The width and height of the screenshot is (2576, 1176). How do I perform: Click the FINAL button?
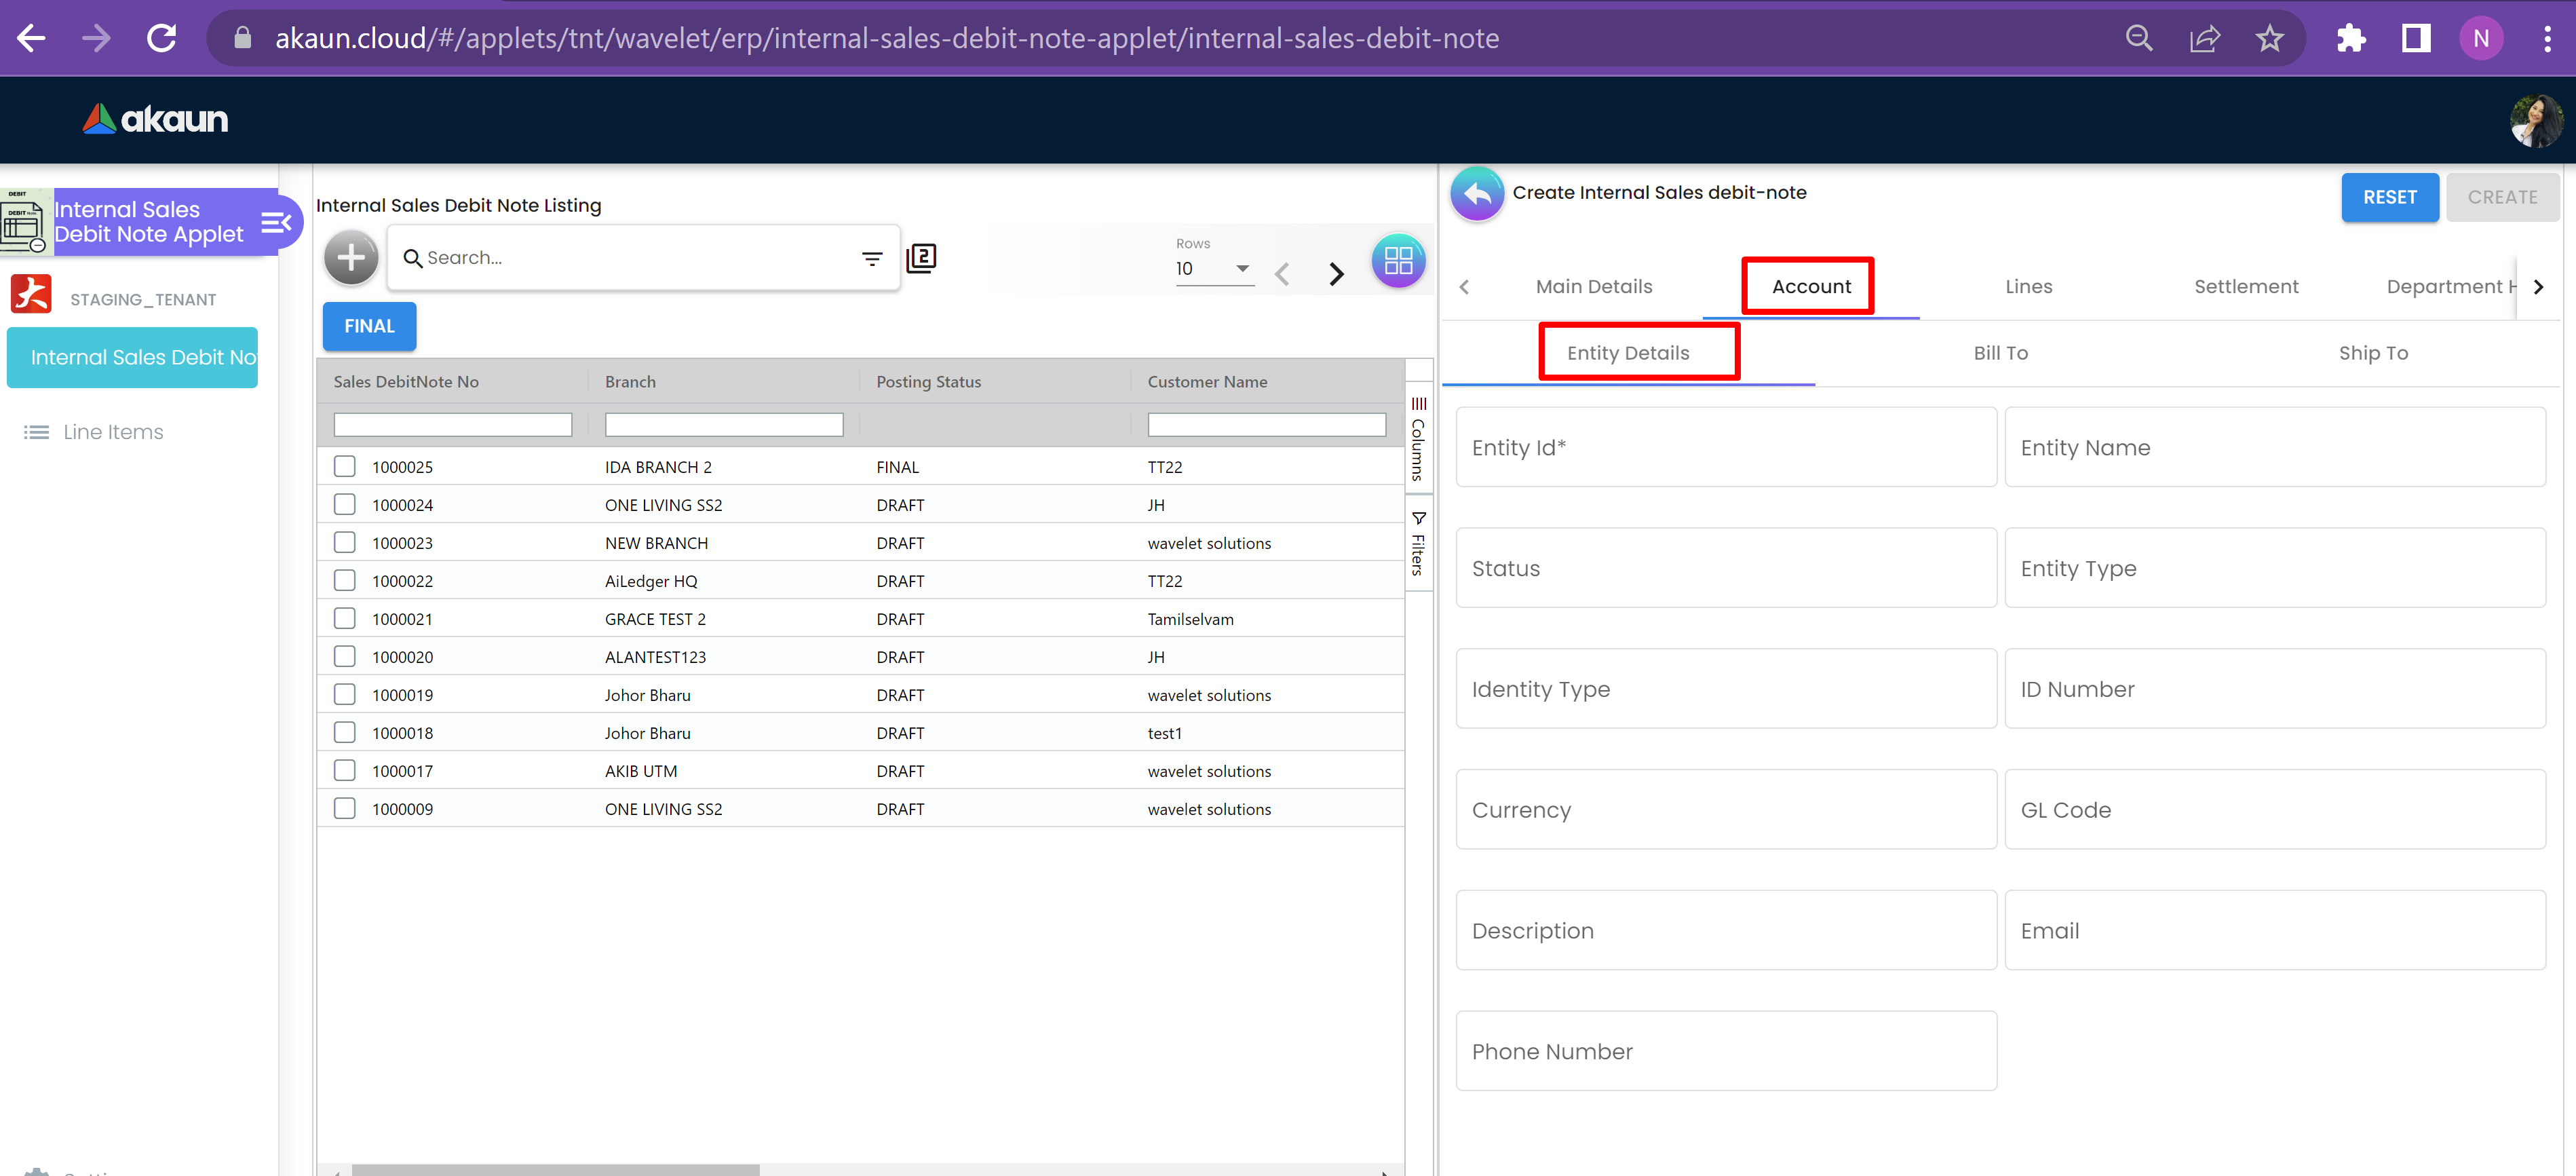[369, 327]
